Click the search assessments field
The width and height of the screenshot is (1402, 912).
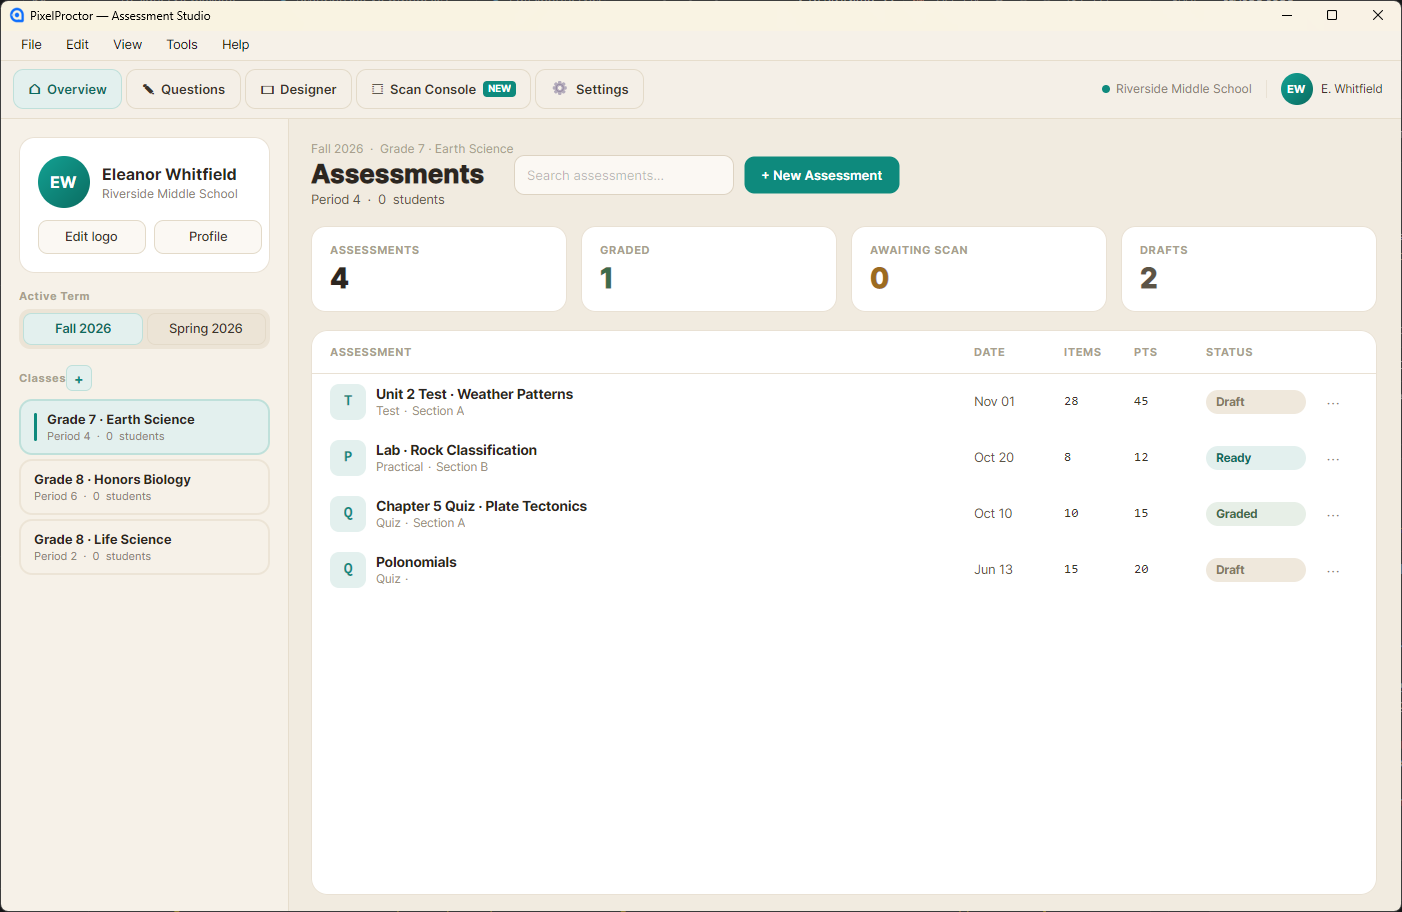(x=624, y=175)
